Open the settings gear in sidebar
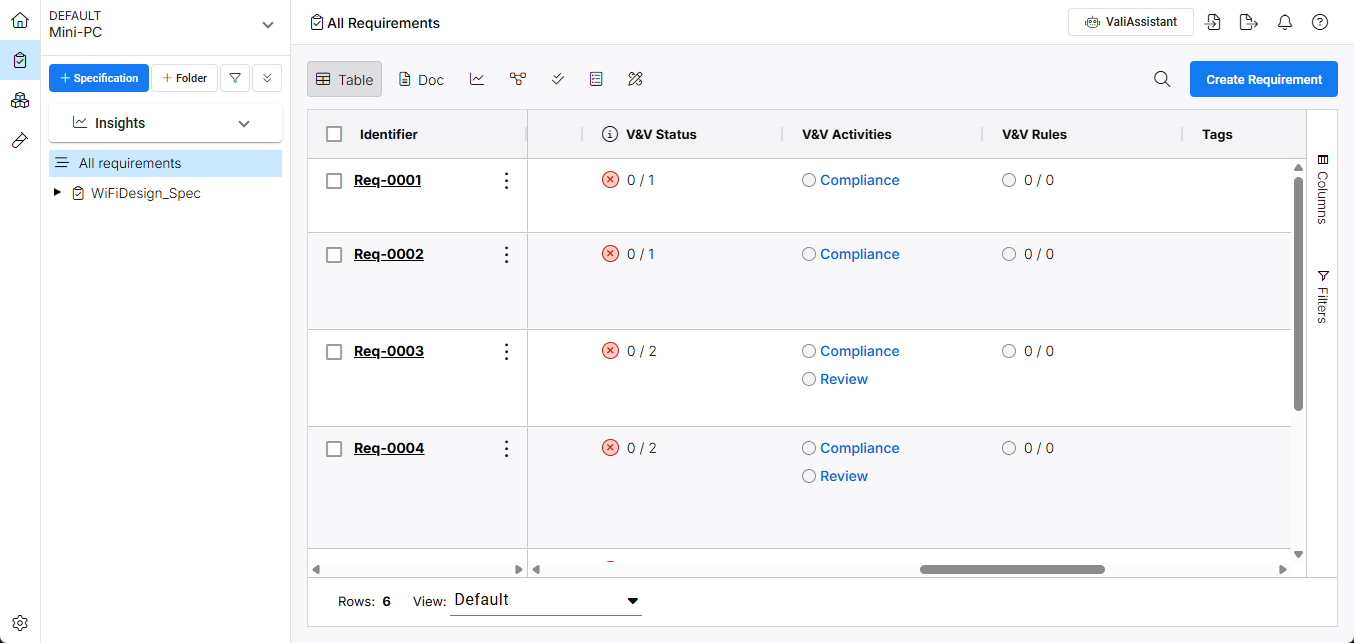1354x643 pixels. click(20, 623)
